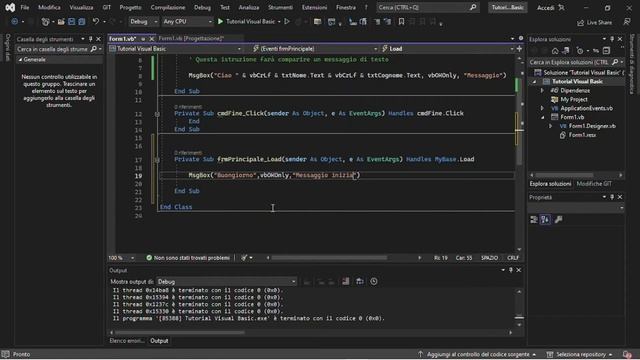The height and width of the screenshot is (360, 640).
Task: Click the clock timestamp icon in Output
Action: pos(373,282)
